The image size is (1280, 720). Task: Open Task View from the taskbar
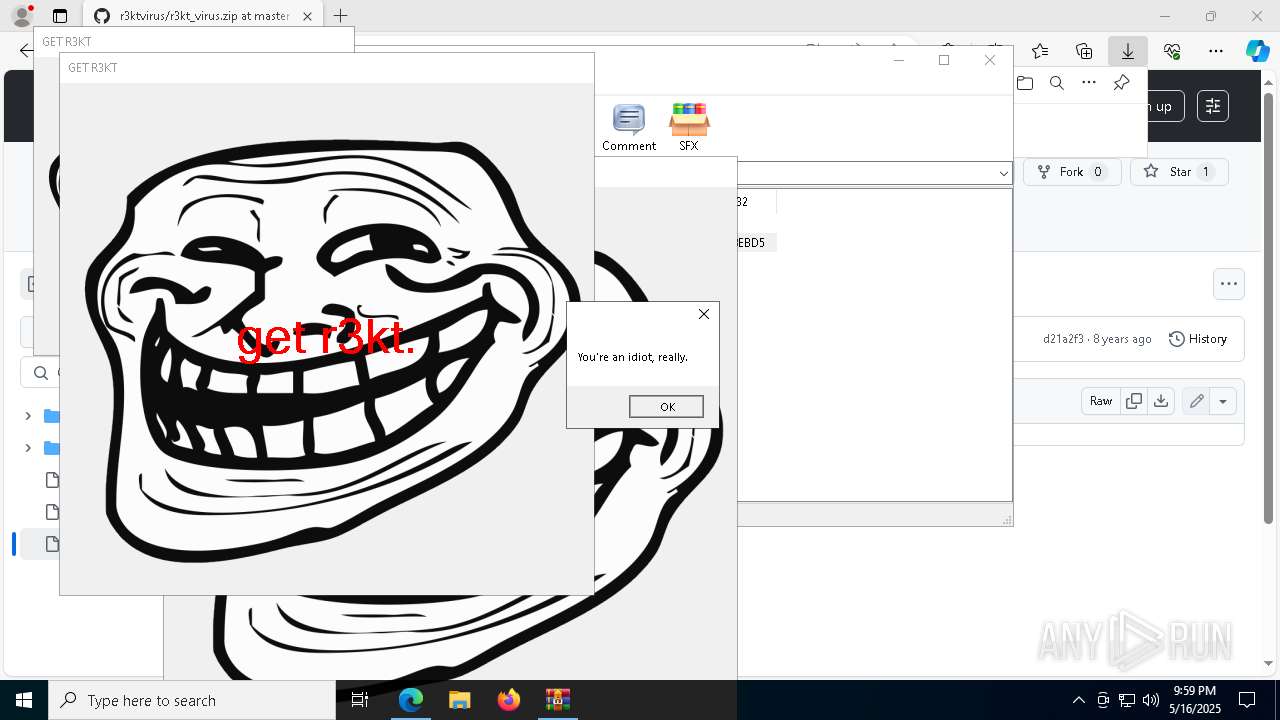point(361,700)
